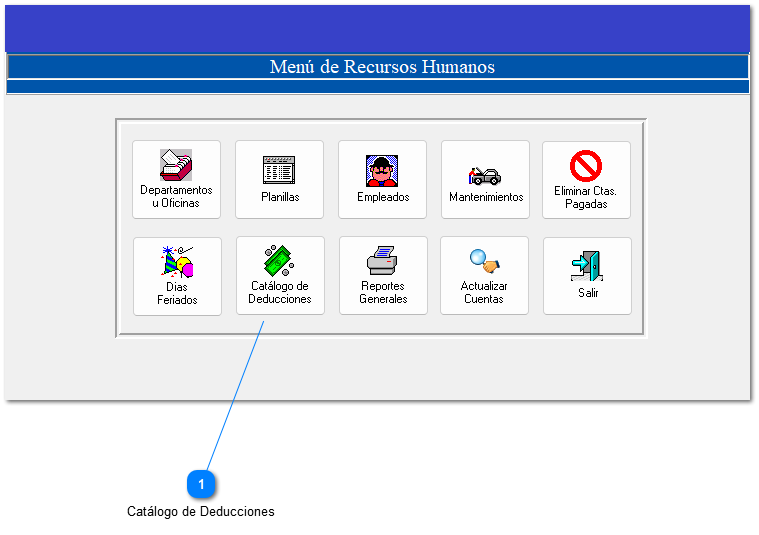The height and width of the screenshot is (535, 759).
Task: Click the handshake Actualizar Cuentas icon
Action: point(484,261)
